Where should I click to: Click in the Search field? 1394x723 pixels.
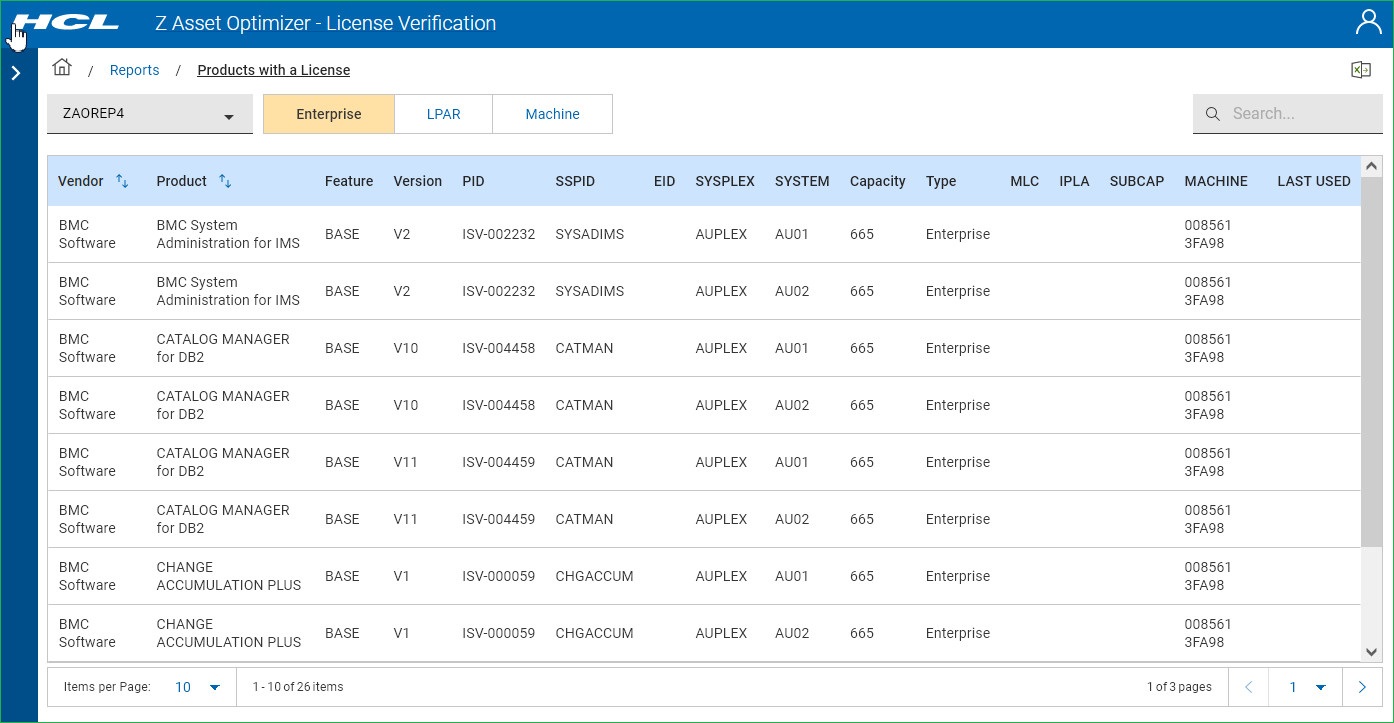(1300, 114)
